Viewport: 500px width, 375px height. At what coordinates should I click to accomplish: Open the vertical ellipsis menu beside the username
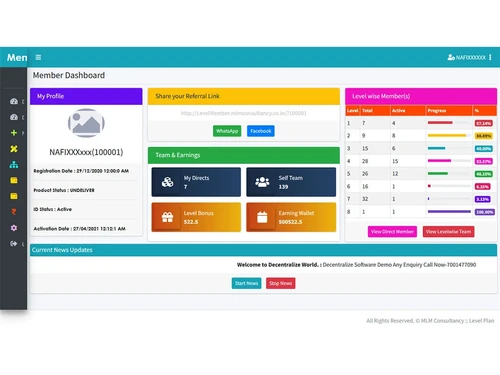coord(490,57)
